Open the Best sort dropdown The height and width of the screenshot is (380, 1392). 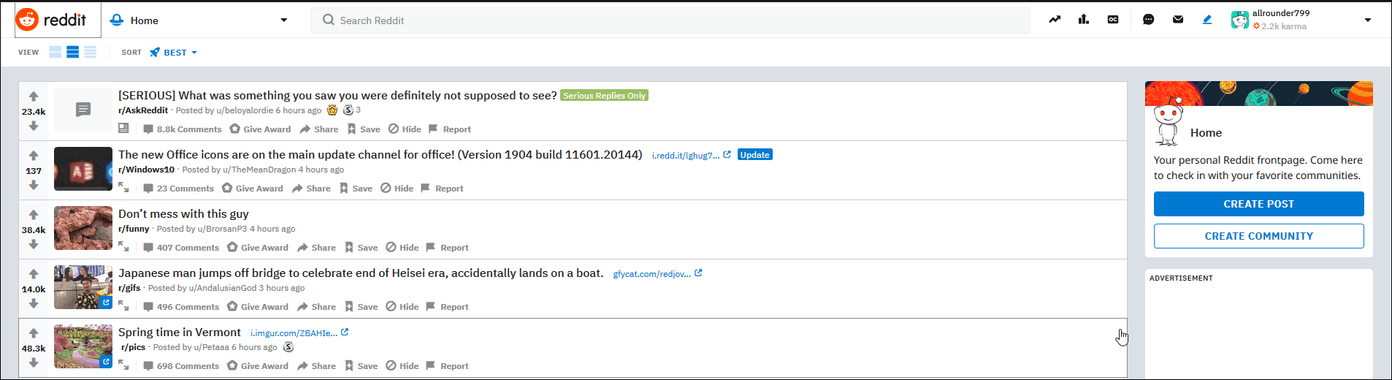174,52
